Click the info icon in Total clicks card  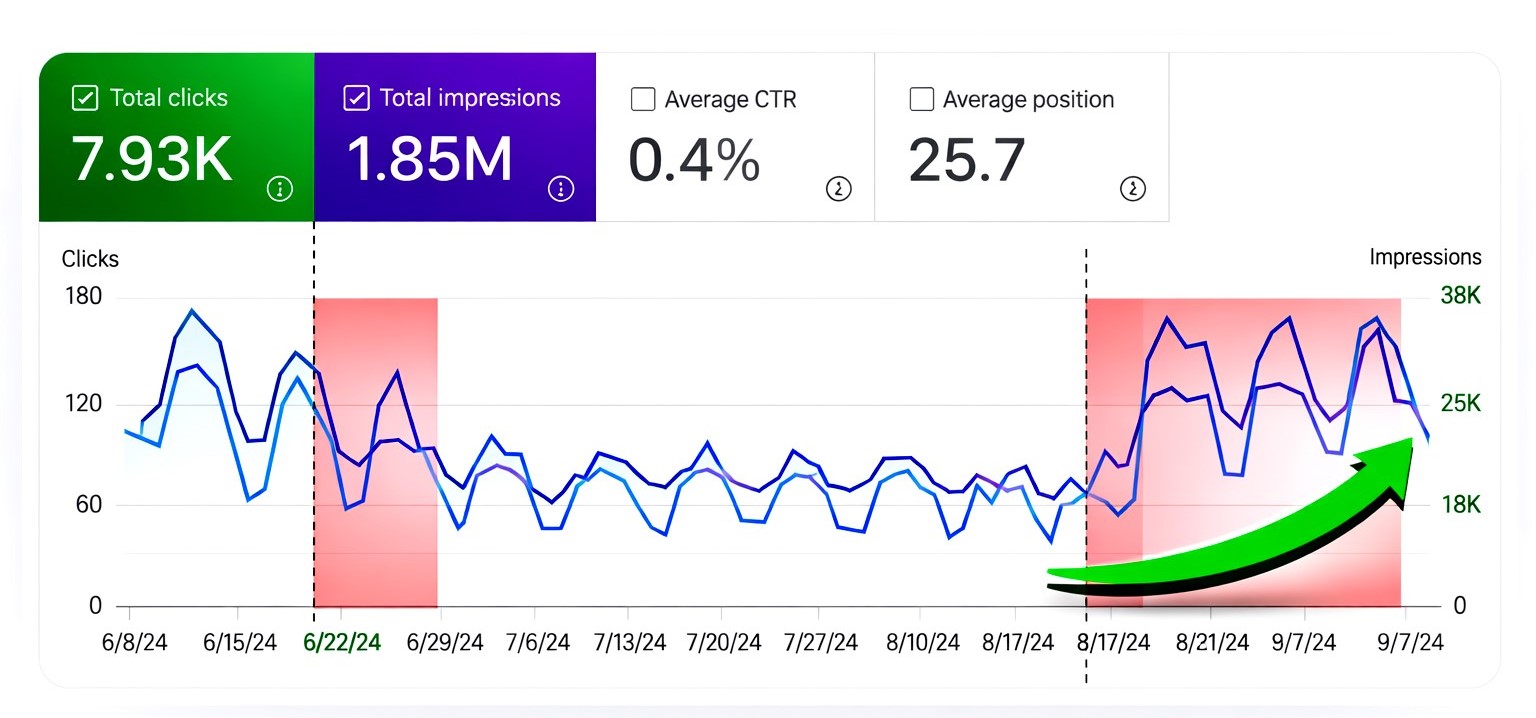(x=280, y=189)
